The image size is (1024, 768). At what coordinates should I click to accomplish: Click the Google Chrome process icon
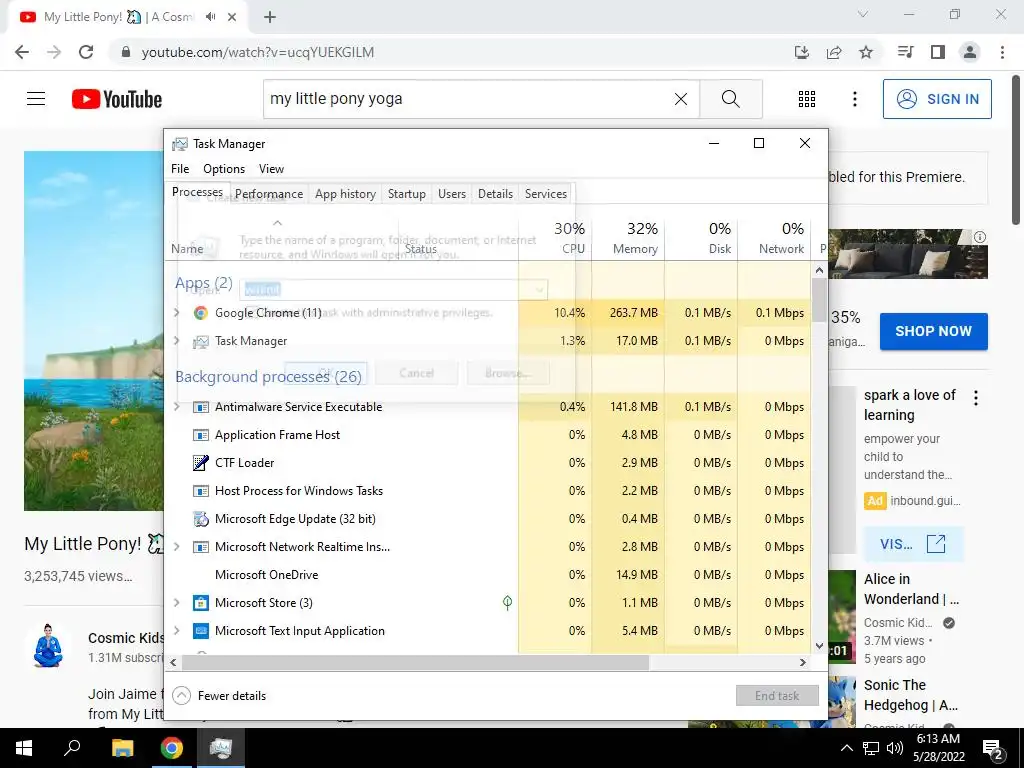[x=200, y=313]
